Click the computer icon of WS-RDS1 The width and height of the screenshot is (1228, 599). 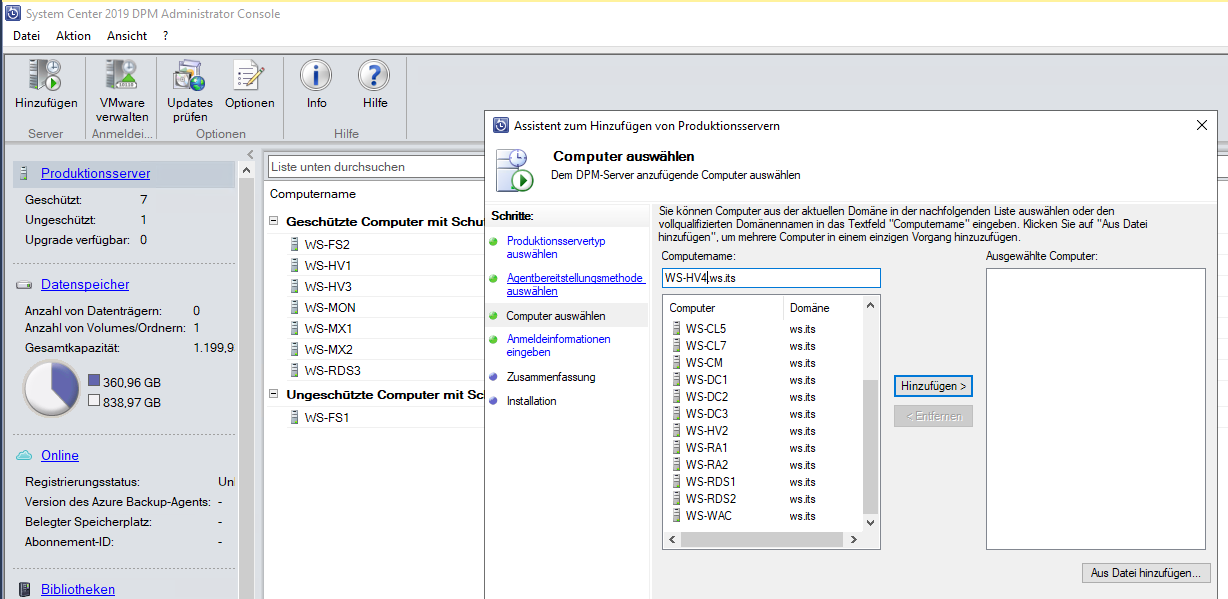pyautogui.click(x=676, y=481)
